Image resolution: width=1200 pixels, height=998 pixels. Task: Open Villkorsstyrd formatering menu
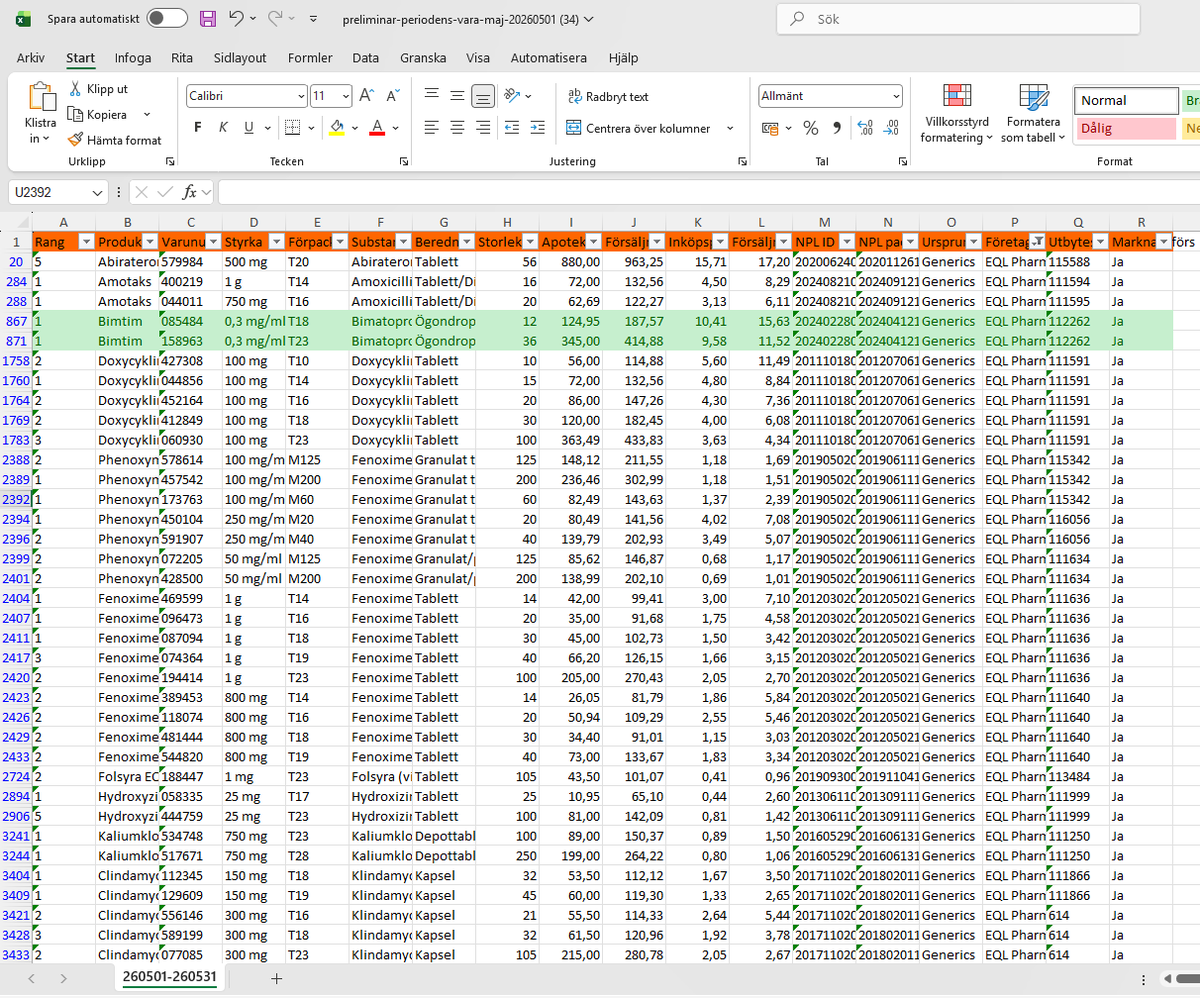957,115
